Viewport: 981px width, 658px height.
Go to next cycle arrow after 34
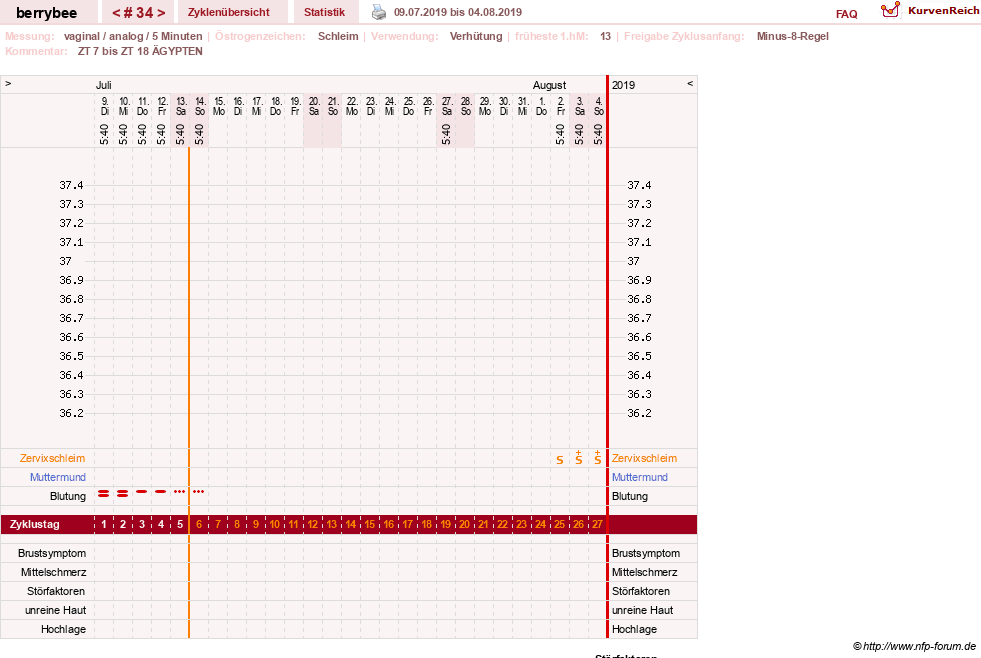click(161, 13)
